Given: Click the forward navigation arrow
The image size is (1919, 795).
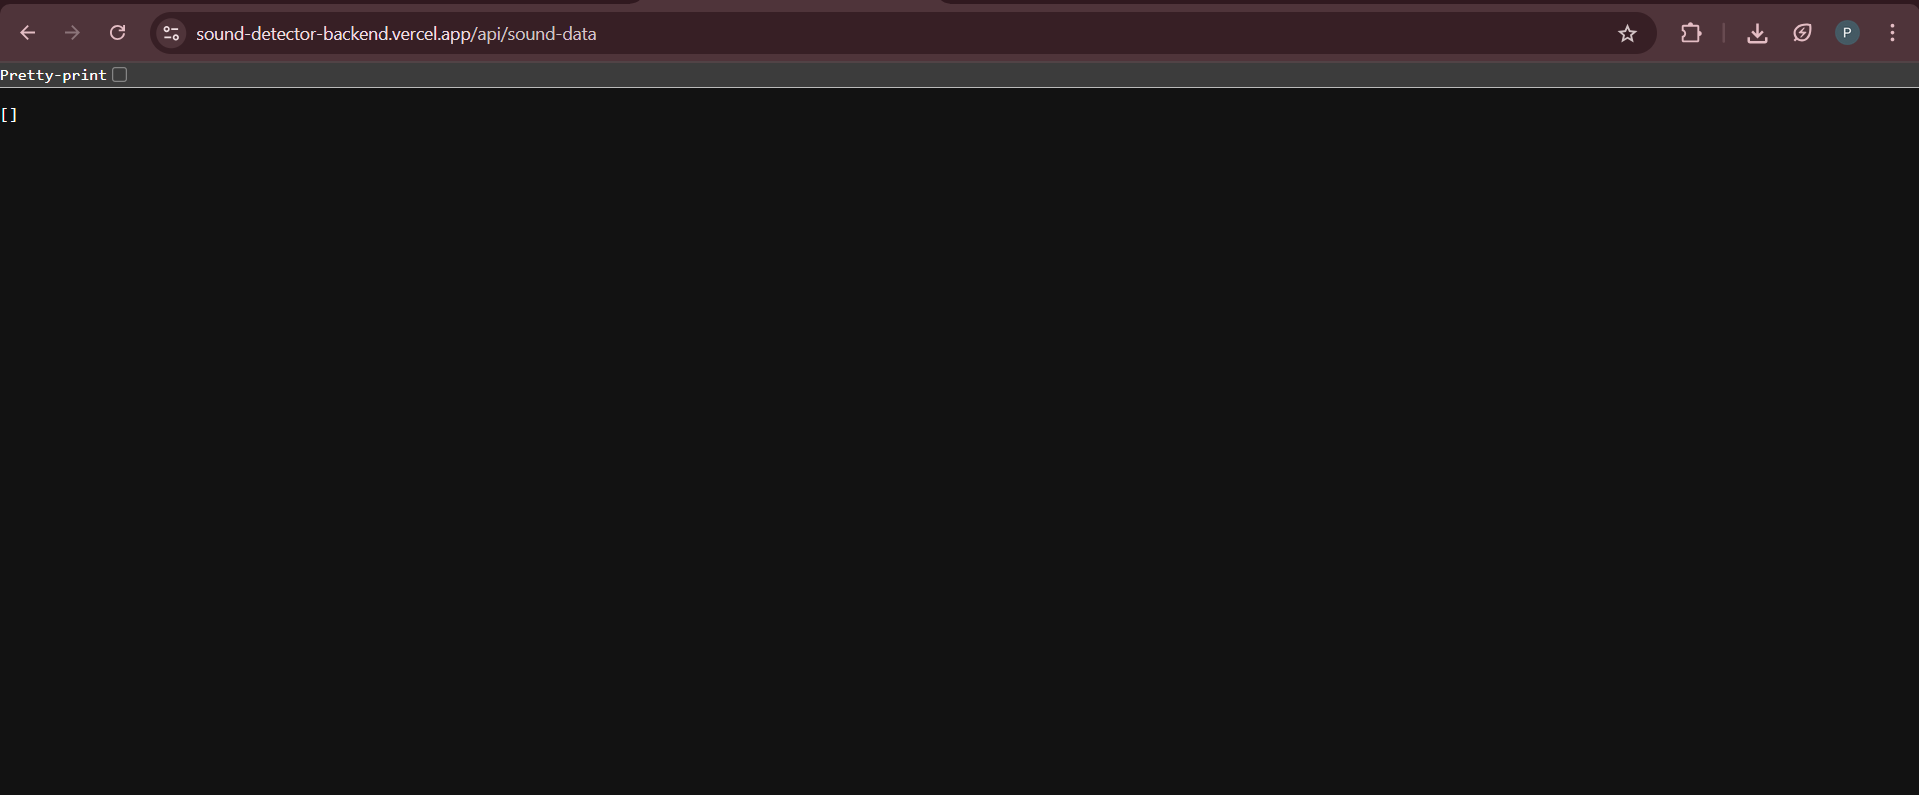Looking at the screenshot, I should pos(72,33).
